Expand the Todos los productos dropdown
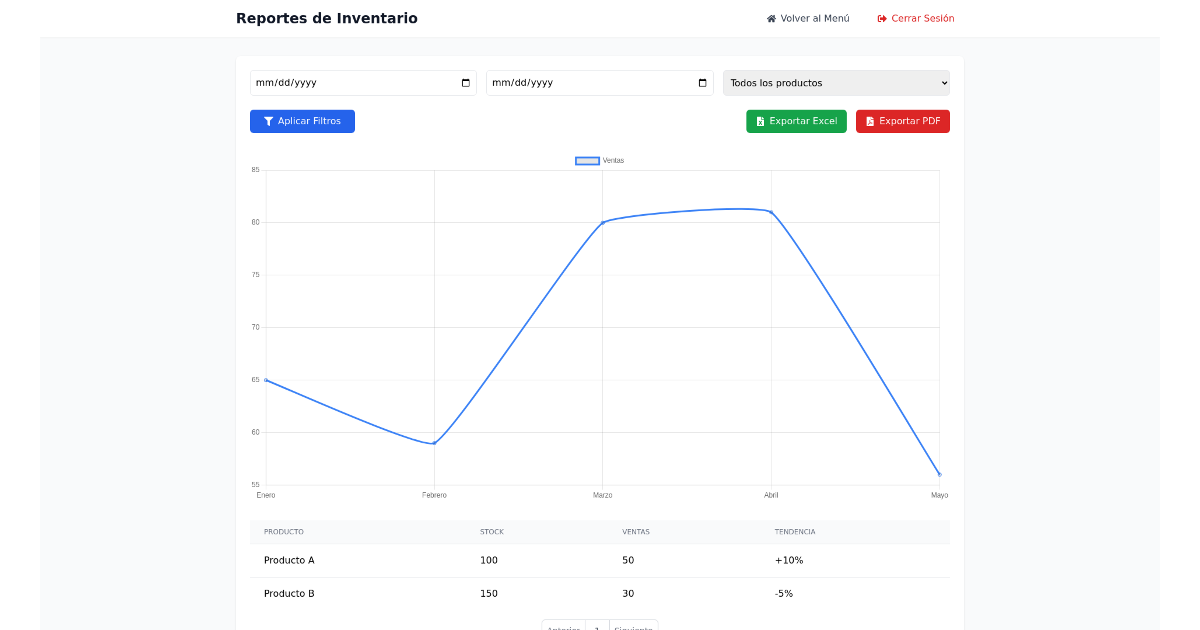This screenshot has width=1200, height=630. pos(836,83)
